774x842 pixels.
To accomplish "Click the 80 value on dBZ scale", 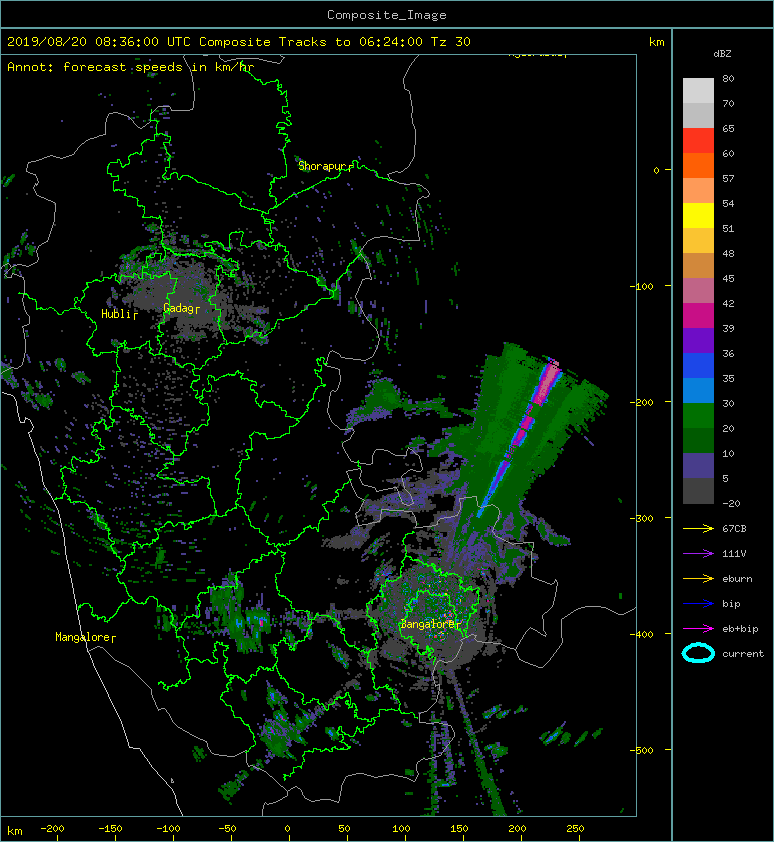I will point(728,78).
